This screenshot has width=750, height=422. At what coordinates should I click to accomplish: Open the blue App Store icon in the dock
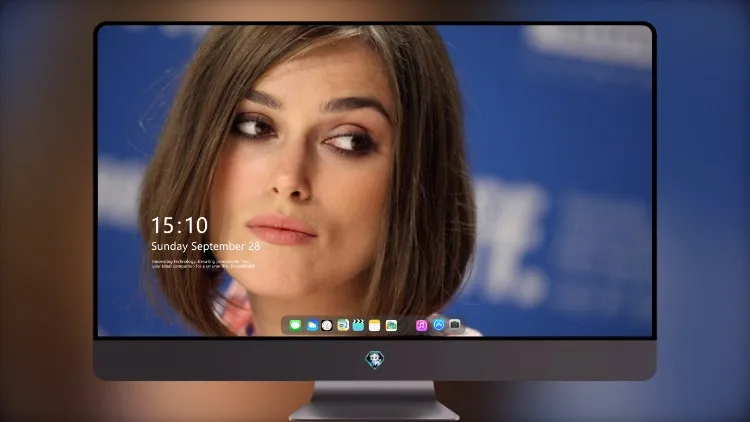coord(439,325)
